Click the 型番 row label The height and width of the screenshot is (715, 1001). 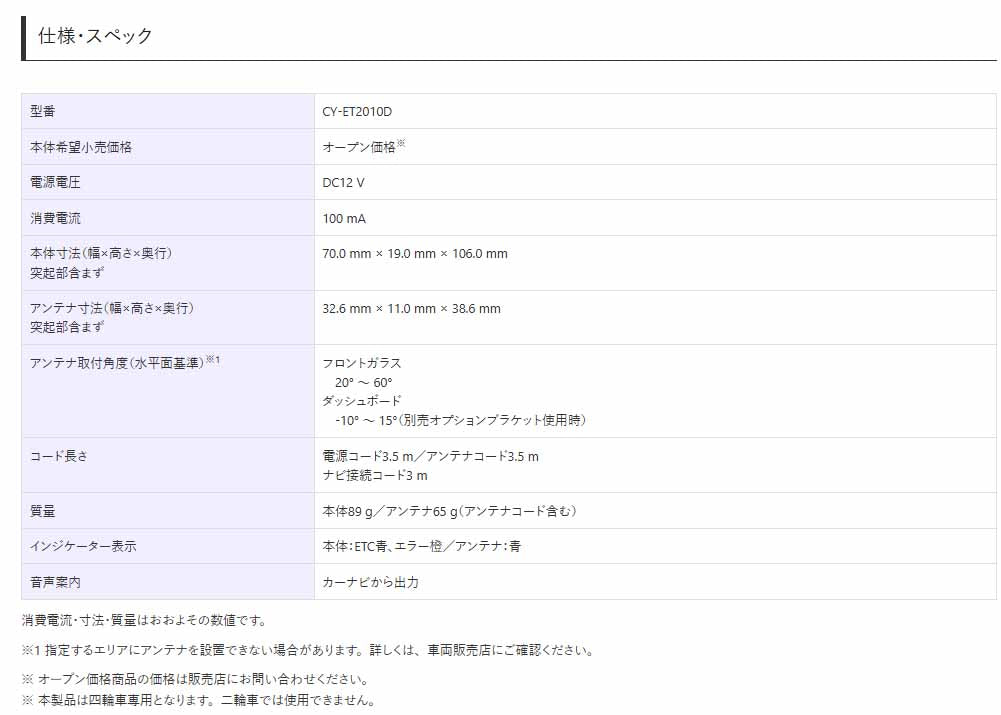[x=40, y=111]
